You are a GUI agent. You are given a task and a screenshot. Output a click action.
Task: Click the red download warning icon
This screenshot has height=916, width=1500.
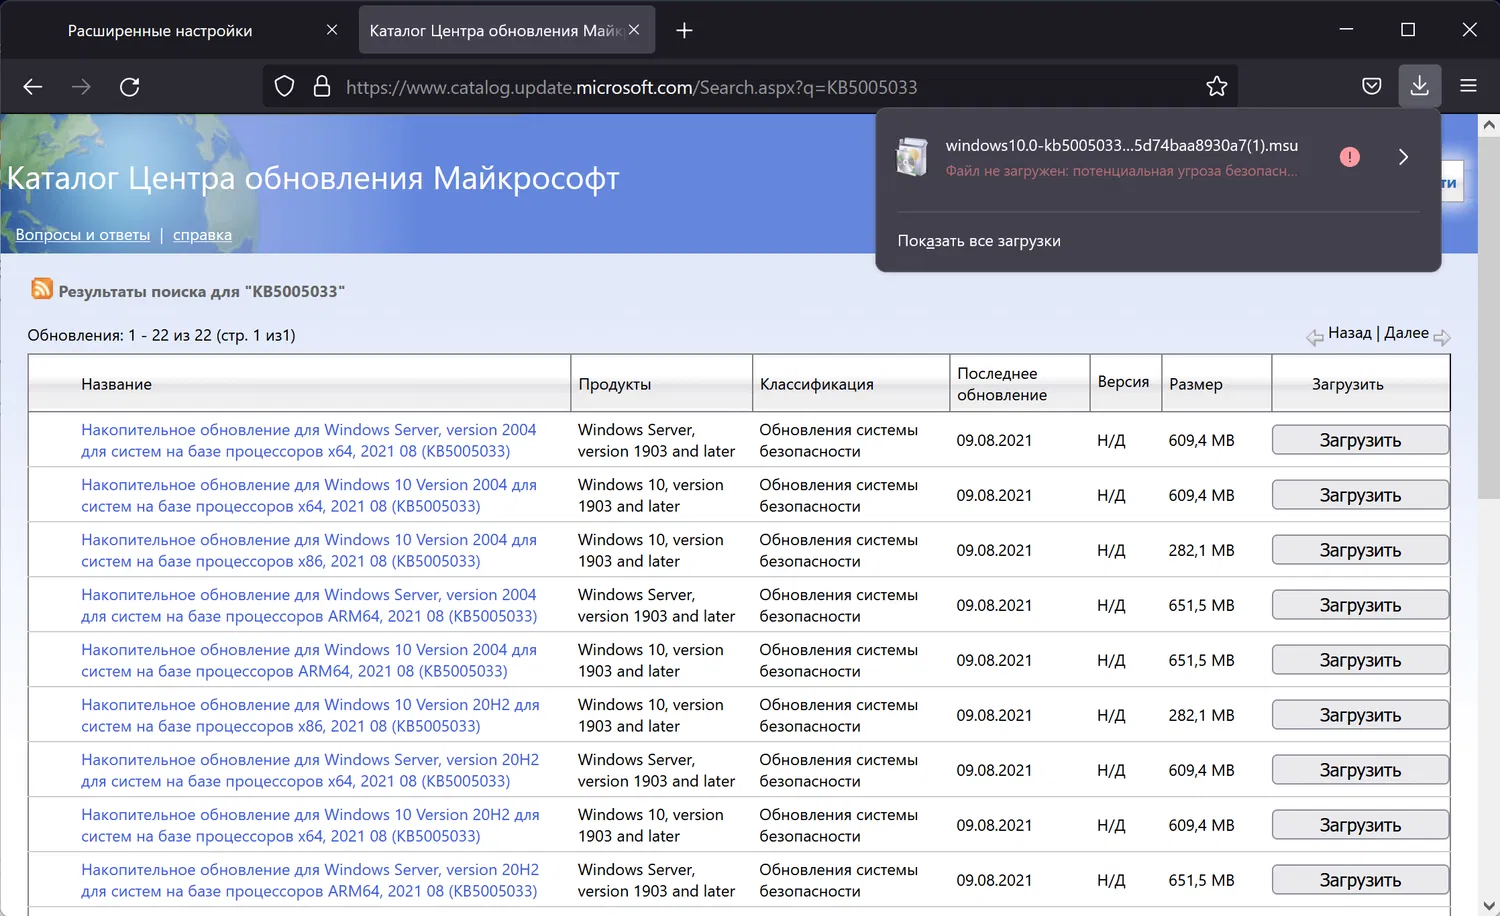(x=1350, y=157)
